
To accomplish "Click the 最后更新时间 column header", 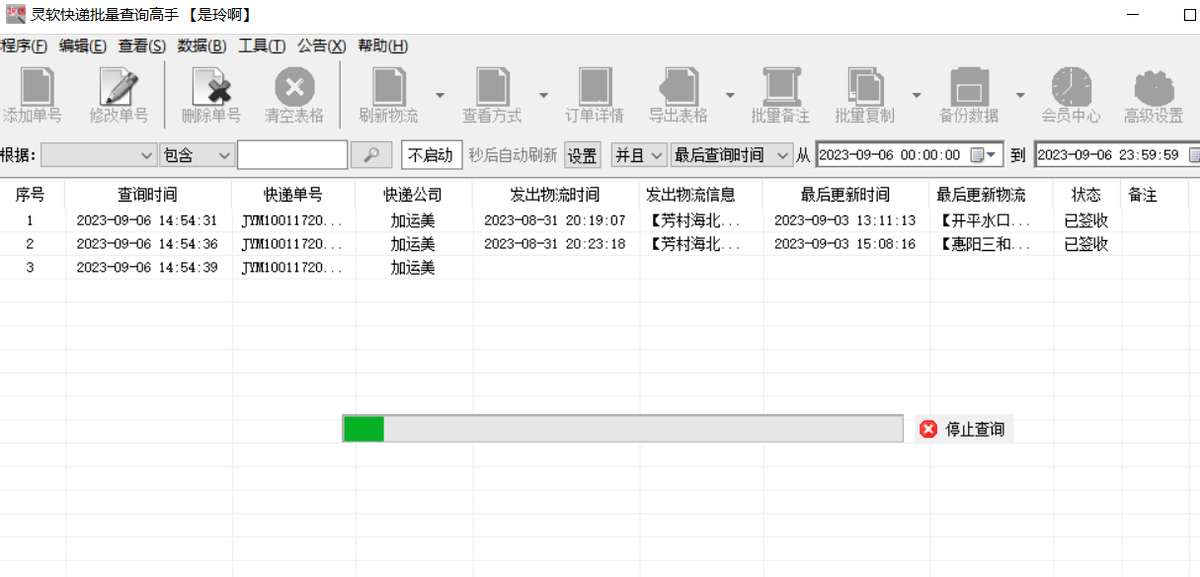I will [x=845, y=195].
